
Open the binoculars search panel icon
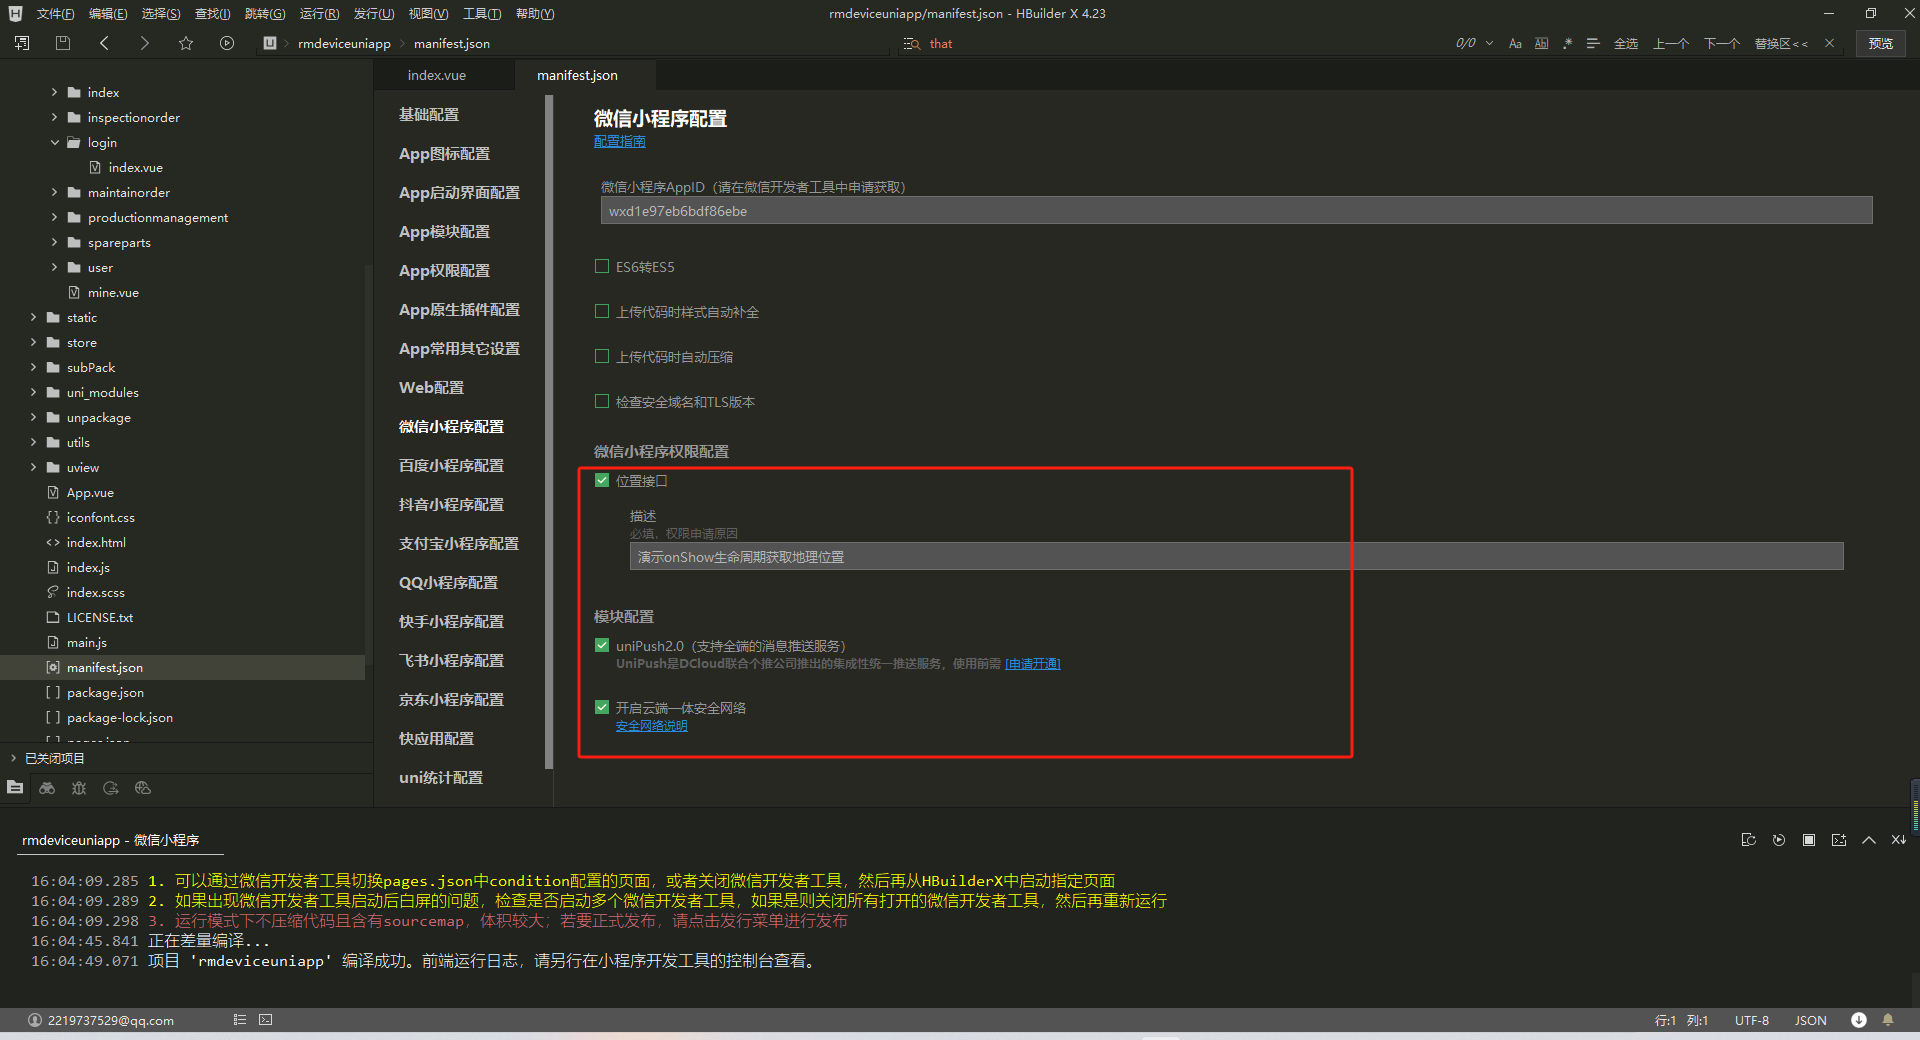[x=47, y=788]
